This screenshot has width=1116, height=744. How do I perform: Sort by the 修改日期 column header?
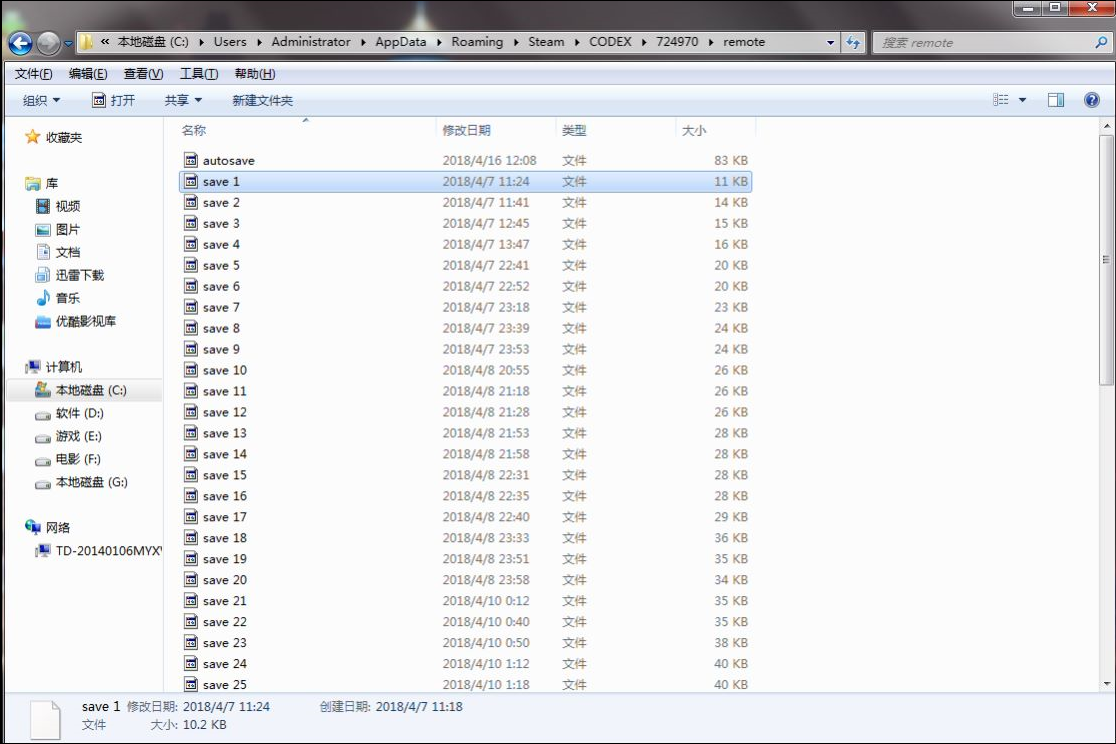466,130
